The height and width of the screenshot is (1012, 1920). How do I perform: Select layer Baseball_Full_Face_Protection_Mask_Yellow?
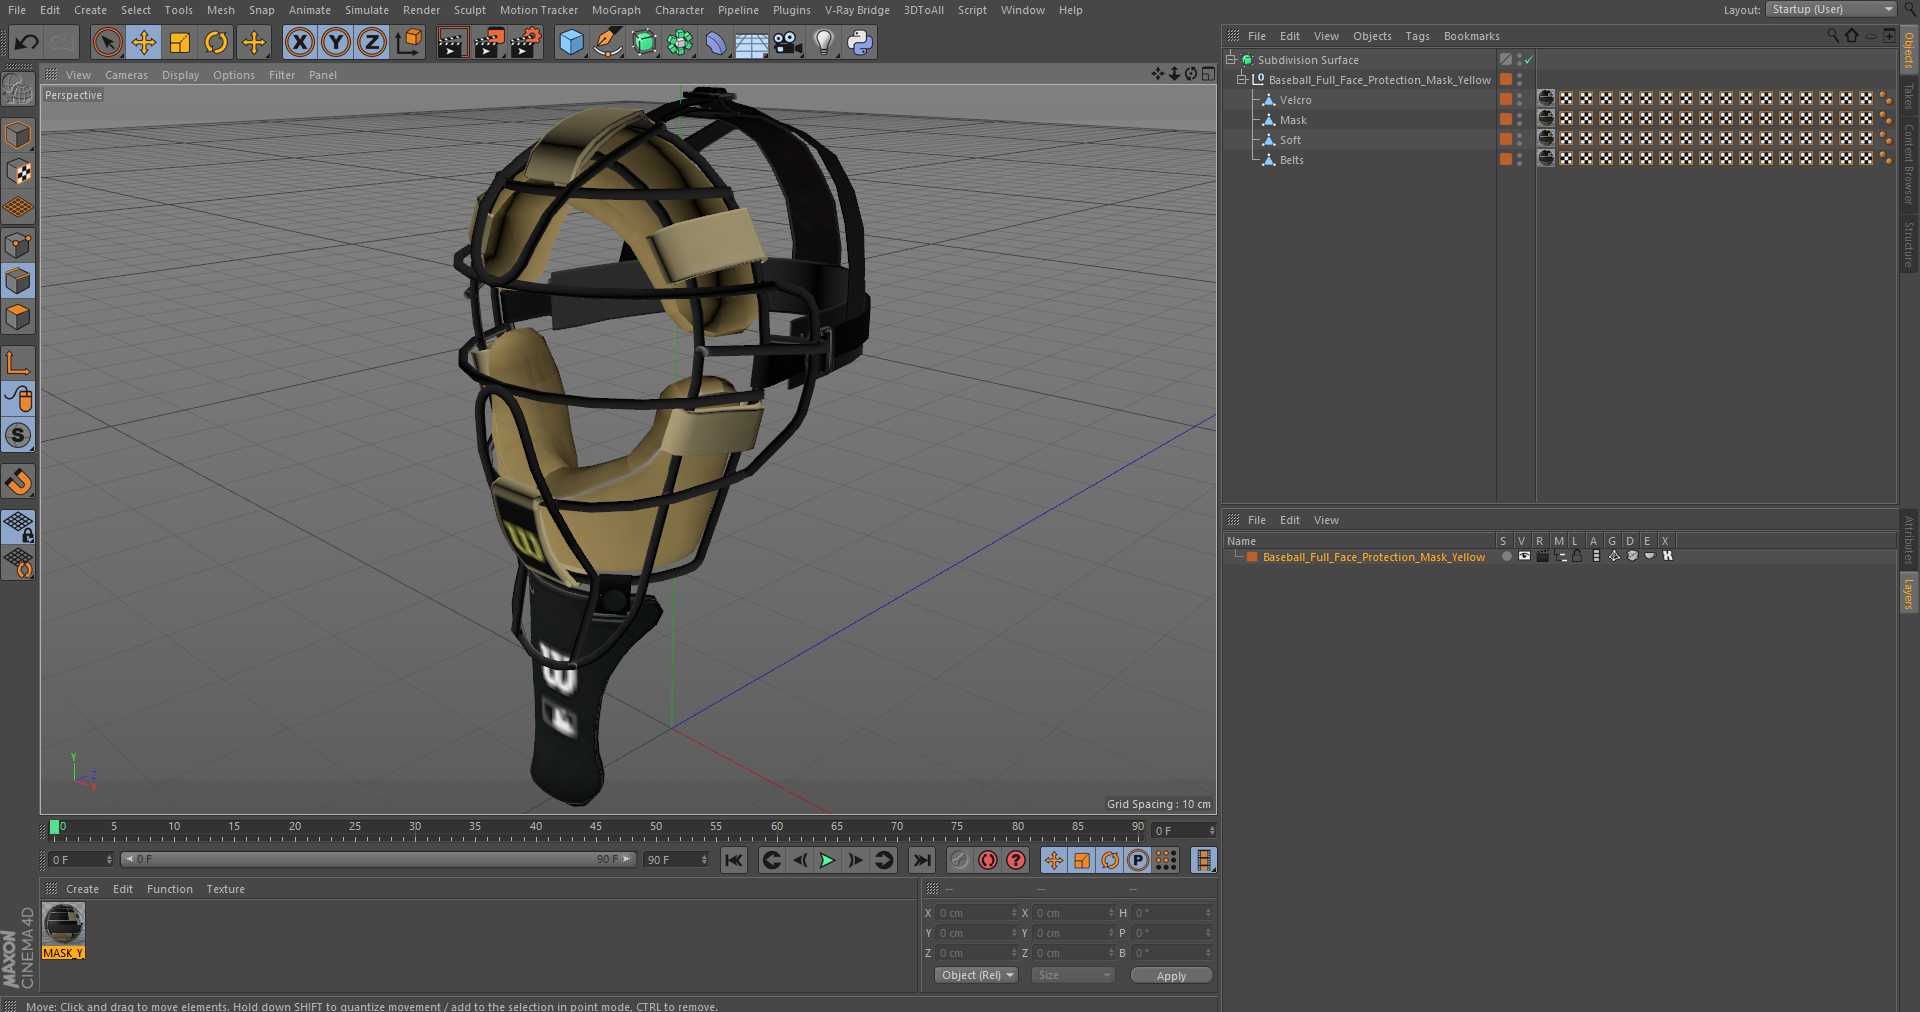tap(1373, 557)
